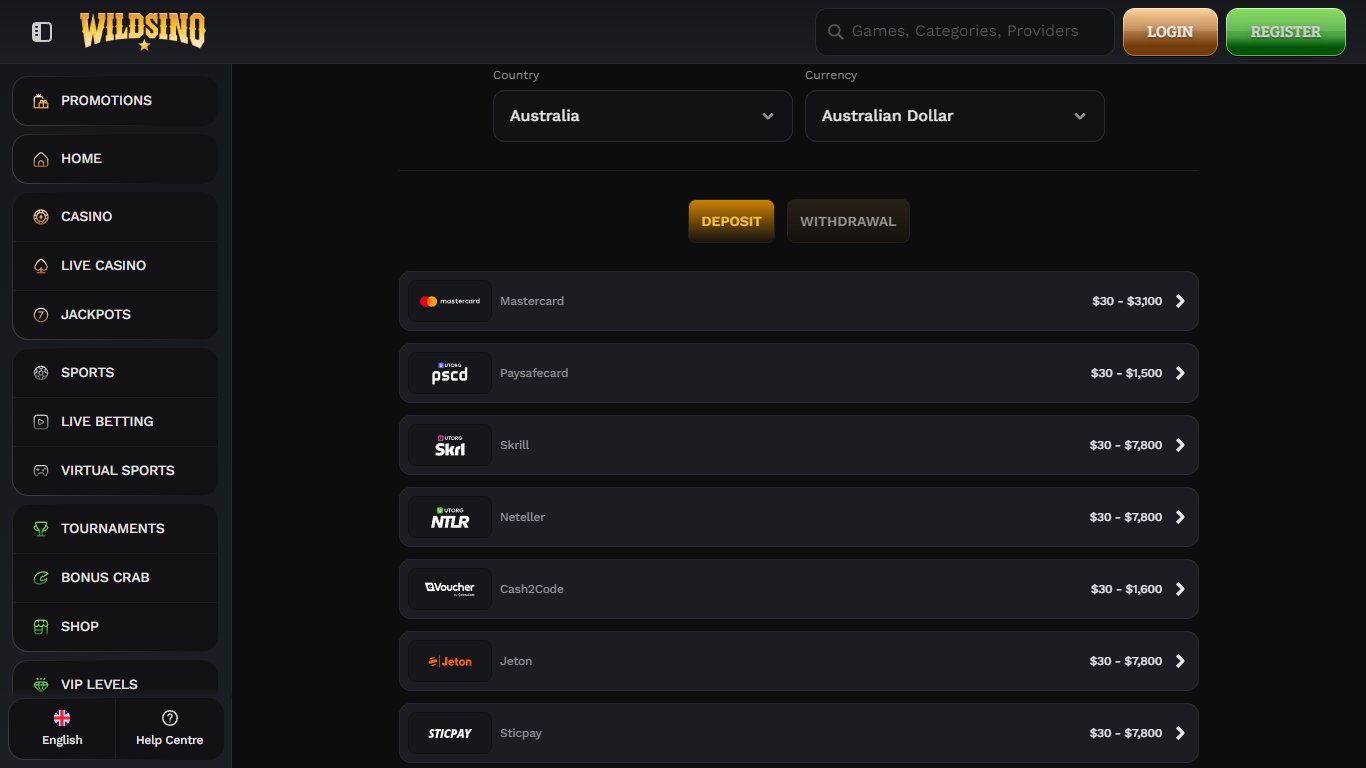Click the LOGIN button

[1170, 32]
